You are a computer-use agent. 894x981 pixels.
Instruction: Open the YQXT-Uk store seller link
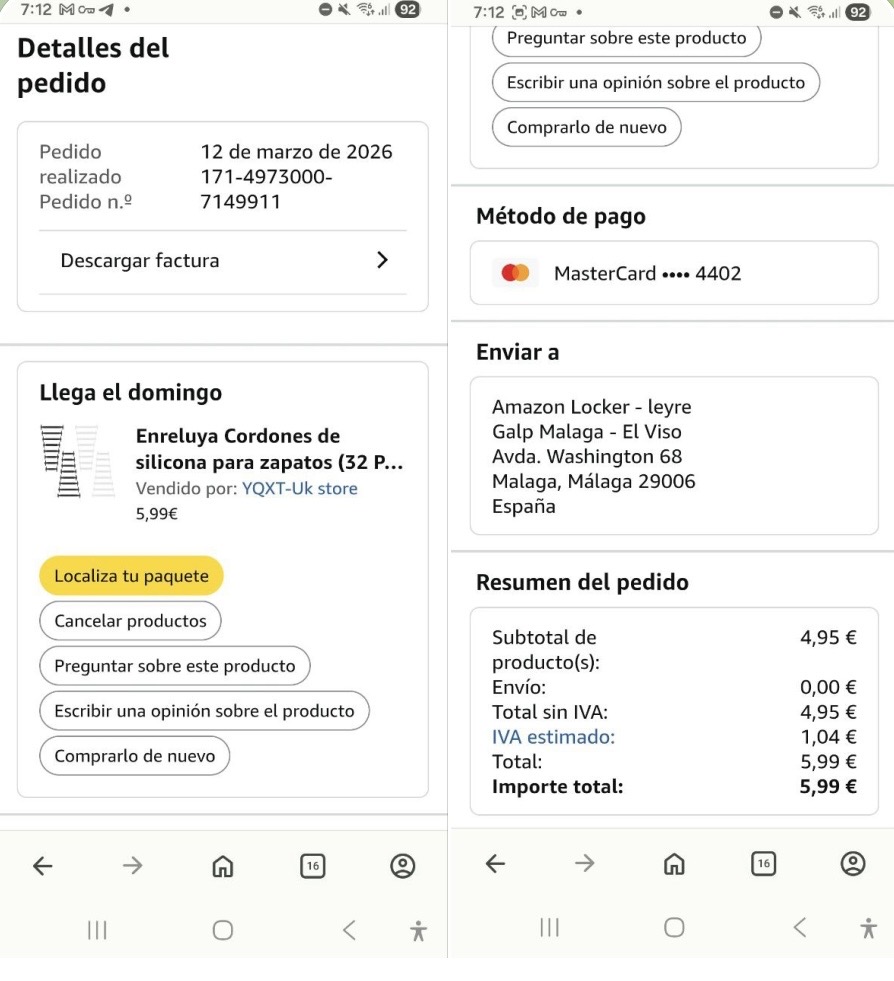click(300, 489)
